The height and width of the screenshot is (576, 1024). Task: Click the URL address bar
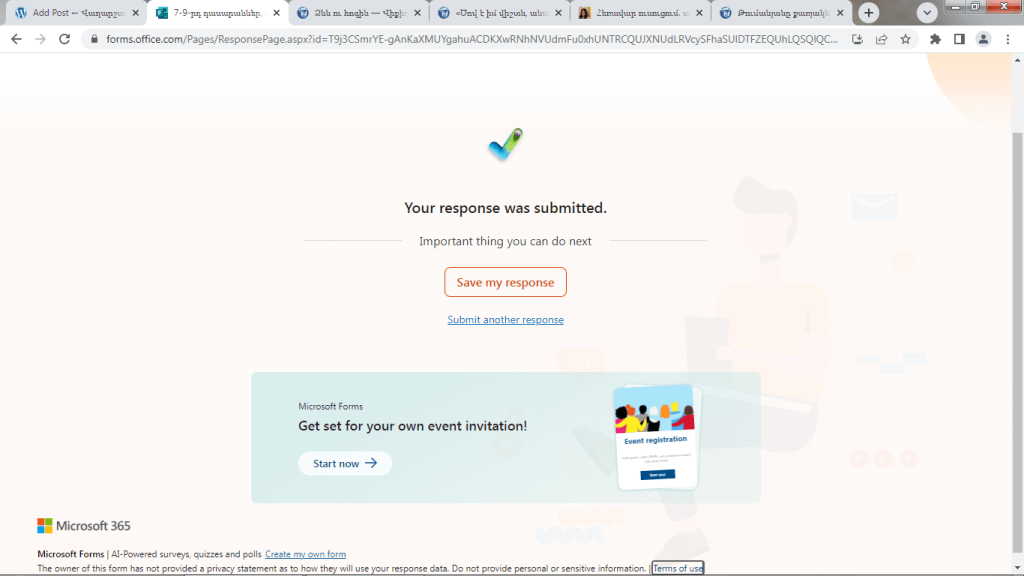coord(470,39)
